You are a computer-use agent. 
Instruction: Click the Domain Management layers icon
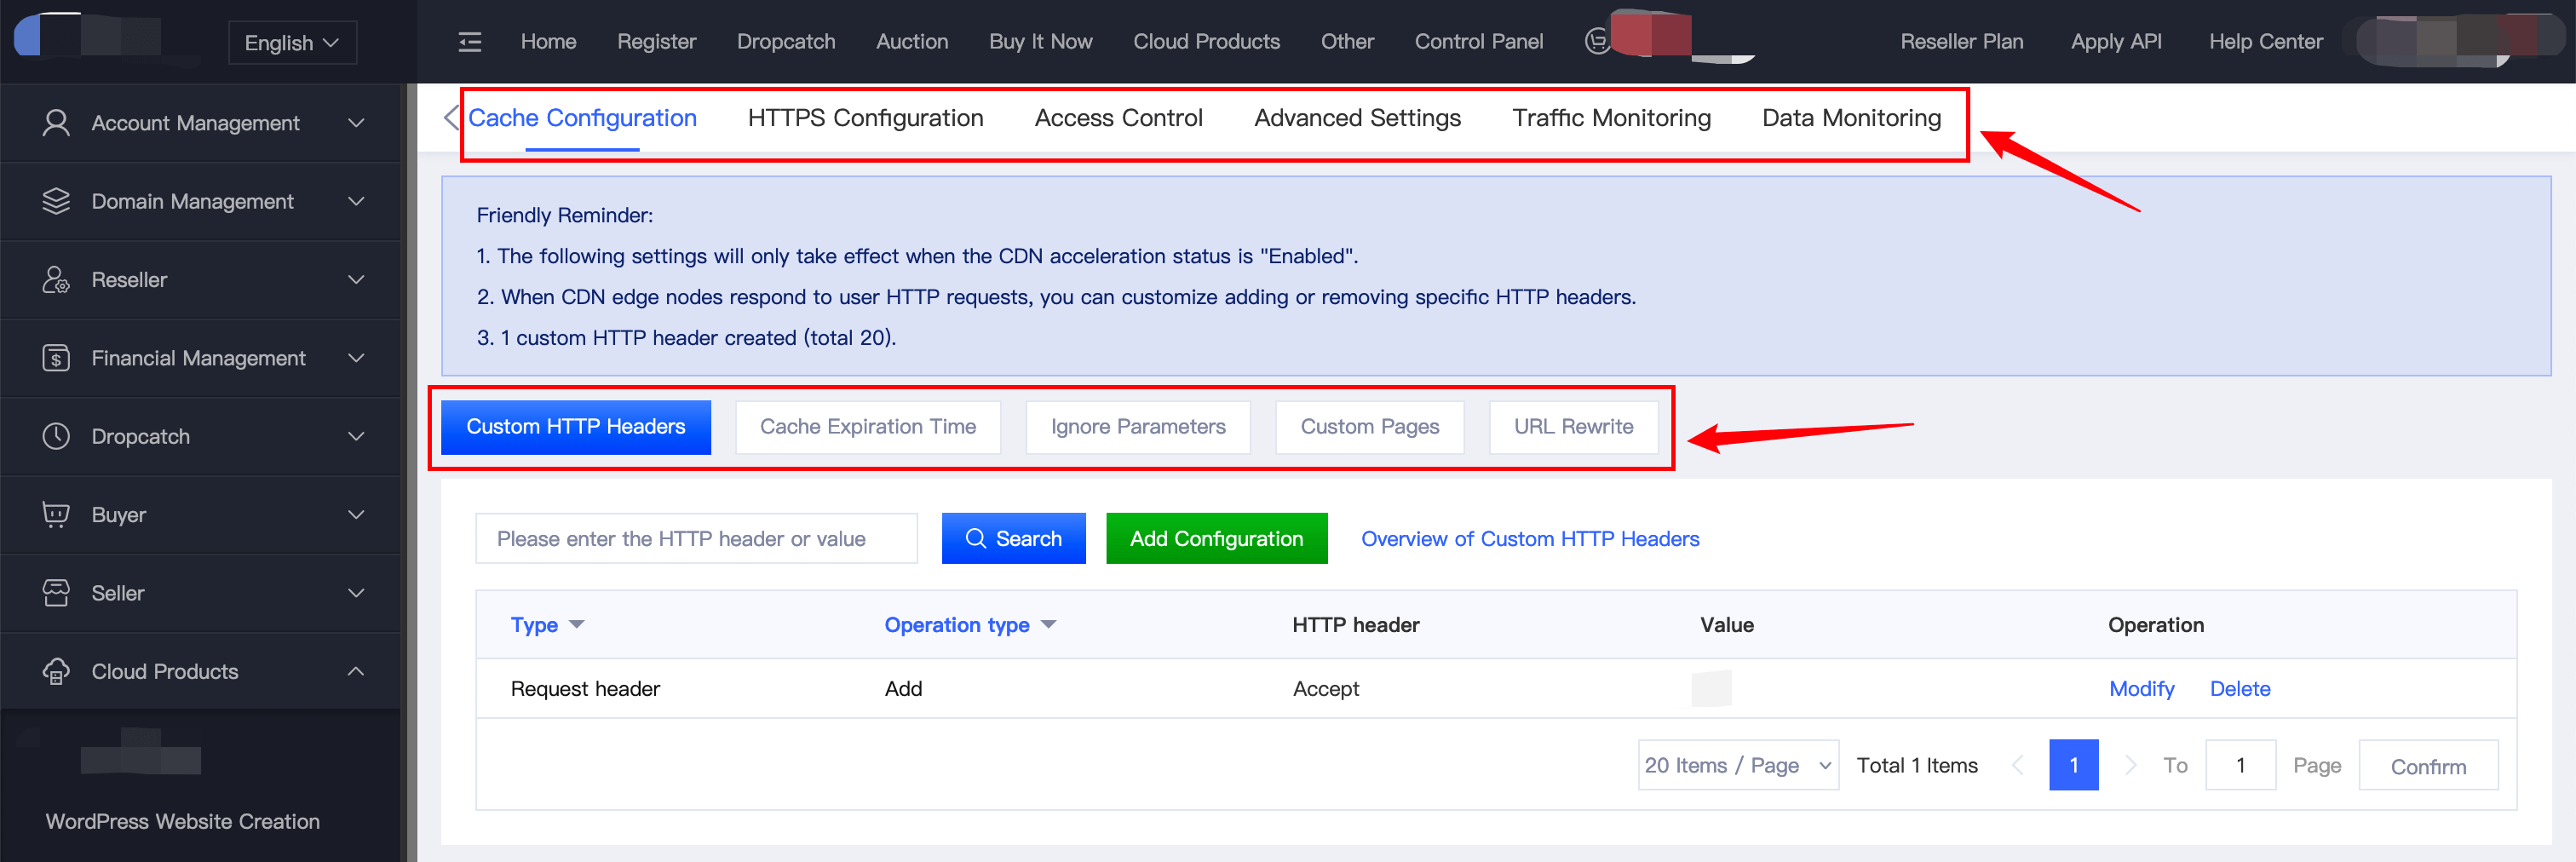(x=56, y=201)
